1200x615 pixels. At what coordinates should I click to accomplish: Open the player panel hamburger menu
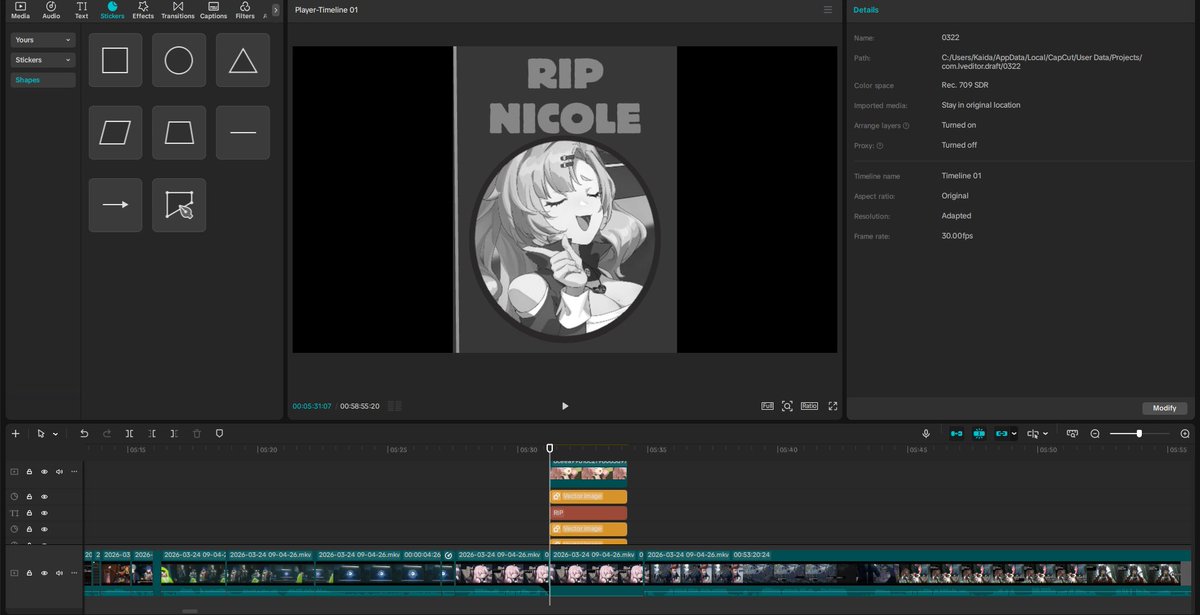(x=827, y=10)
